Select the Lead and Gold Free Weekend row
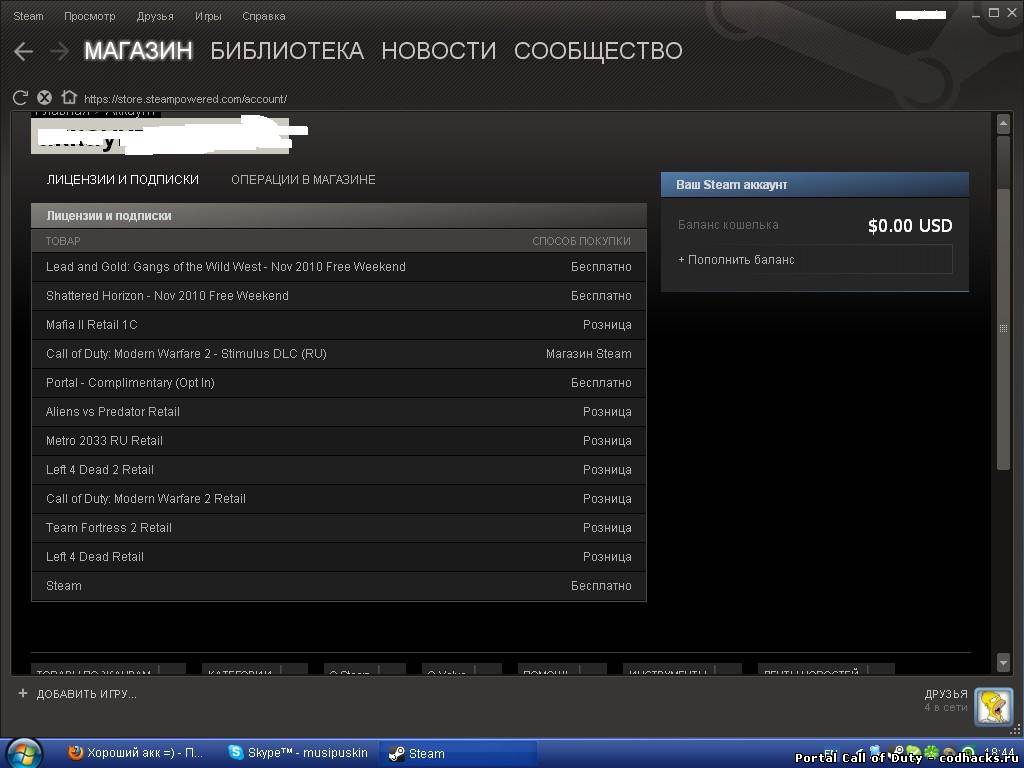Viewport: 1024px width, 768px height. [x=339, y=267]
